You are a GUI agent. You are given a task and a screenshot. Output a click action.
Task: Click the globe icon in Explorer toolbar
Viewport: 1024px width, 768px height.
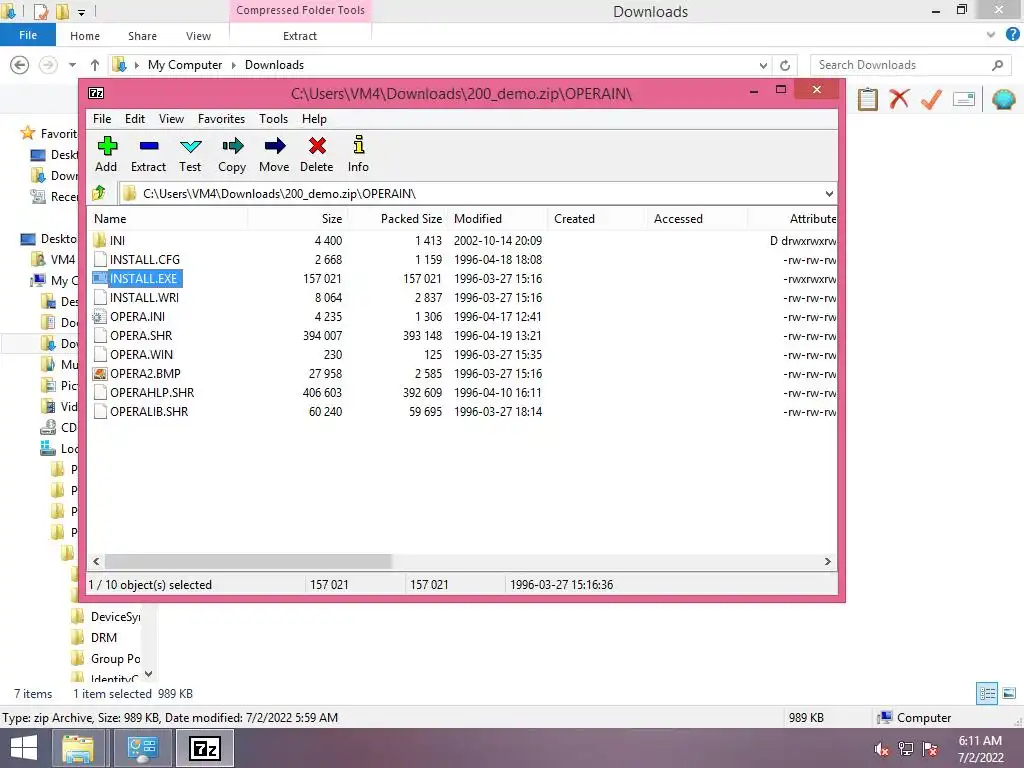point(1004,99)
